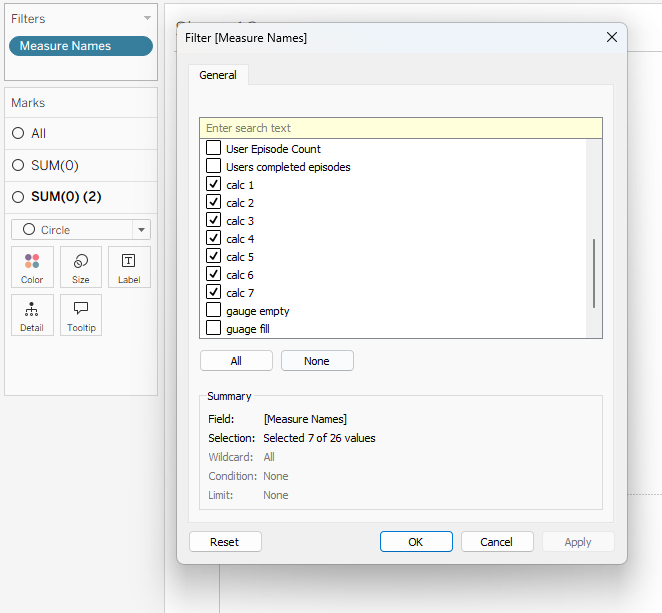
Task: Open the Size marks card
Action: point(81,267)
